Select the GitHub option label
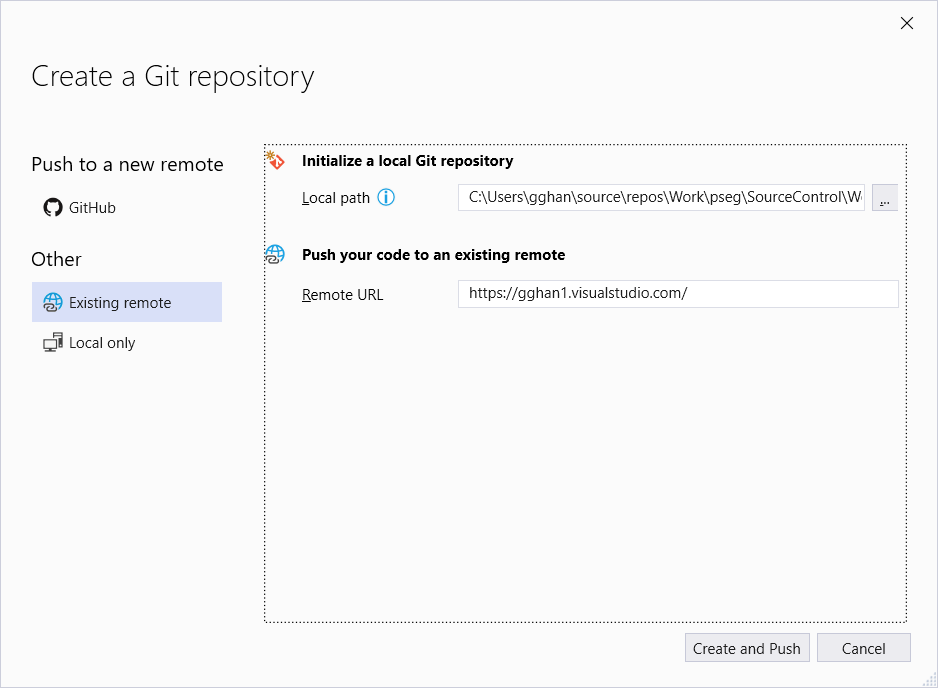 pyautogui.click(x=92, y=208)
